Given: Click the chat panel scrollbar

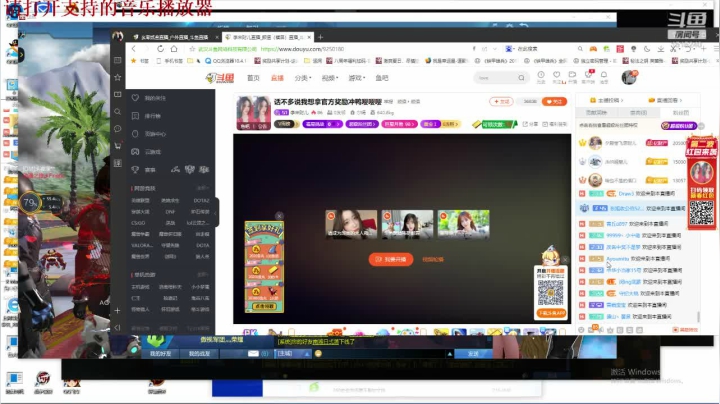Looking at the screenshot, I should (698, 317).
